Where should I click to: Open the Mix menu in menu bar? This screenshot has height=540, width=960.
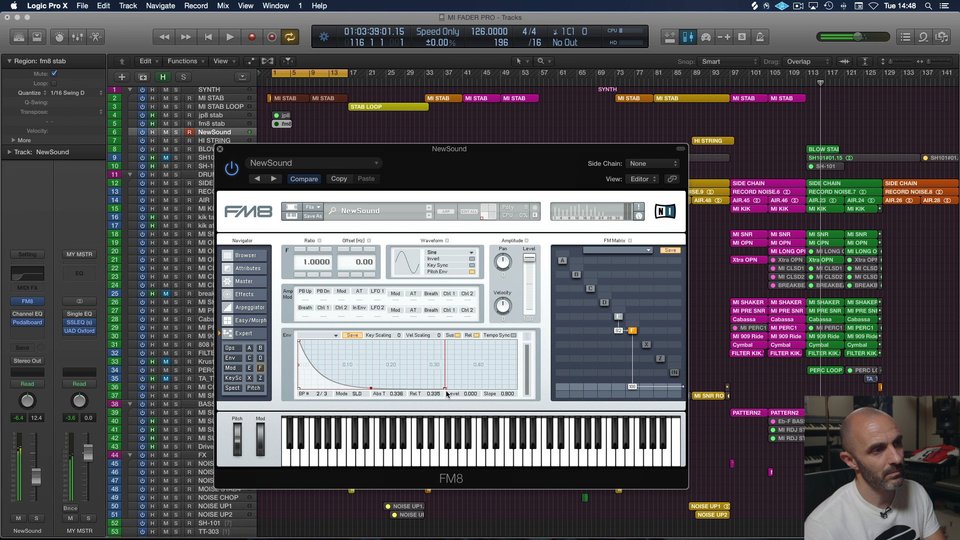[223, 6]
